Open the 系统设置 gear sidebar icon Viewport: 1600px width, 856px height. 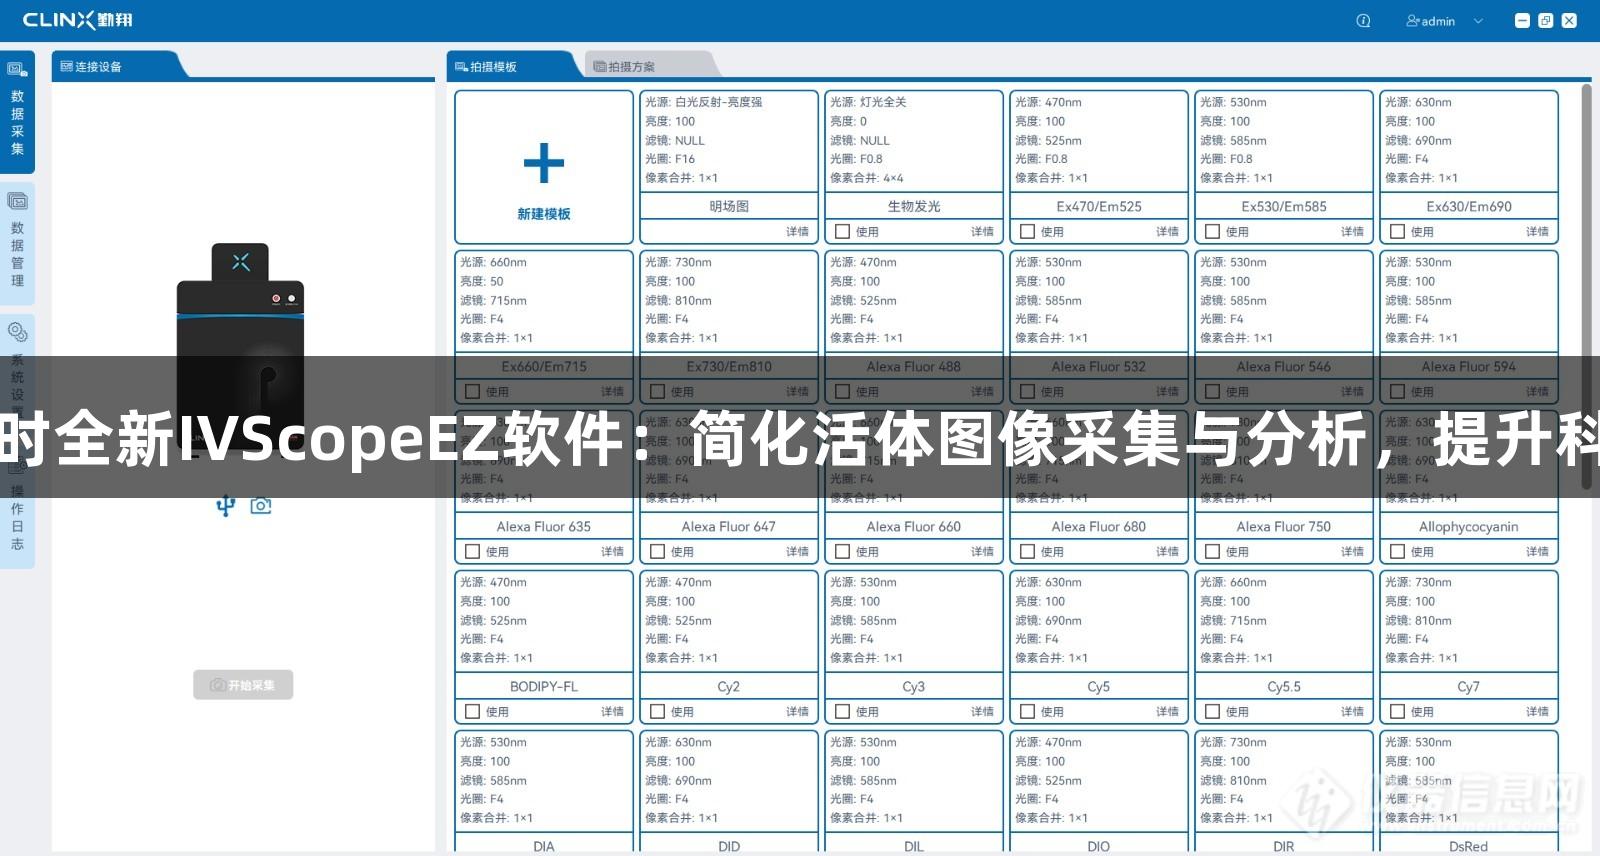17,332
